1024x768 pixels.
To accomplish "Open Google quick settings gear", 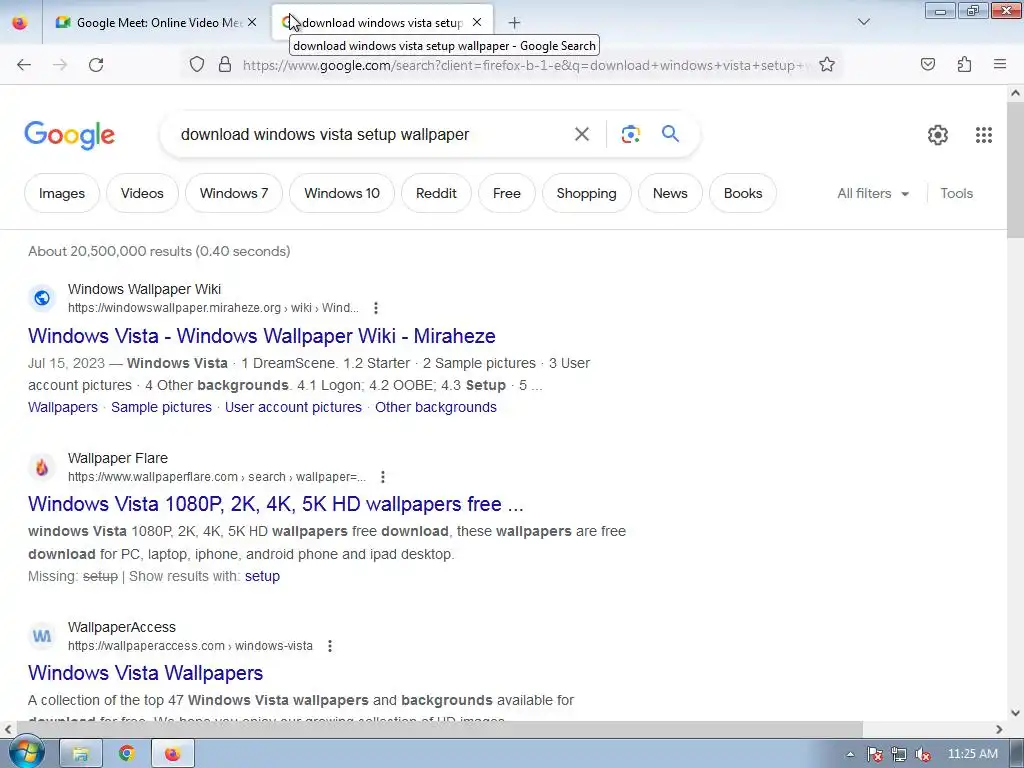I will 938,135.
